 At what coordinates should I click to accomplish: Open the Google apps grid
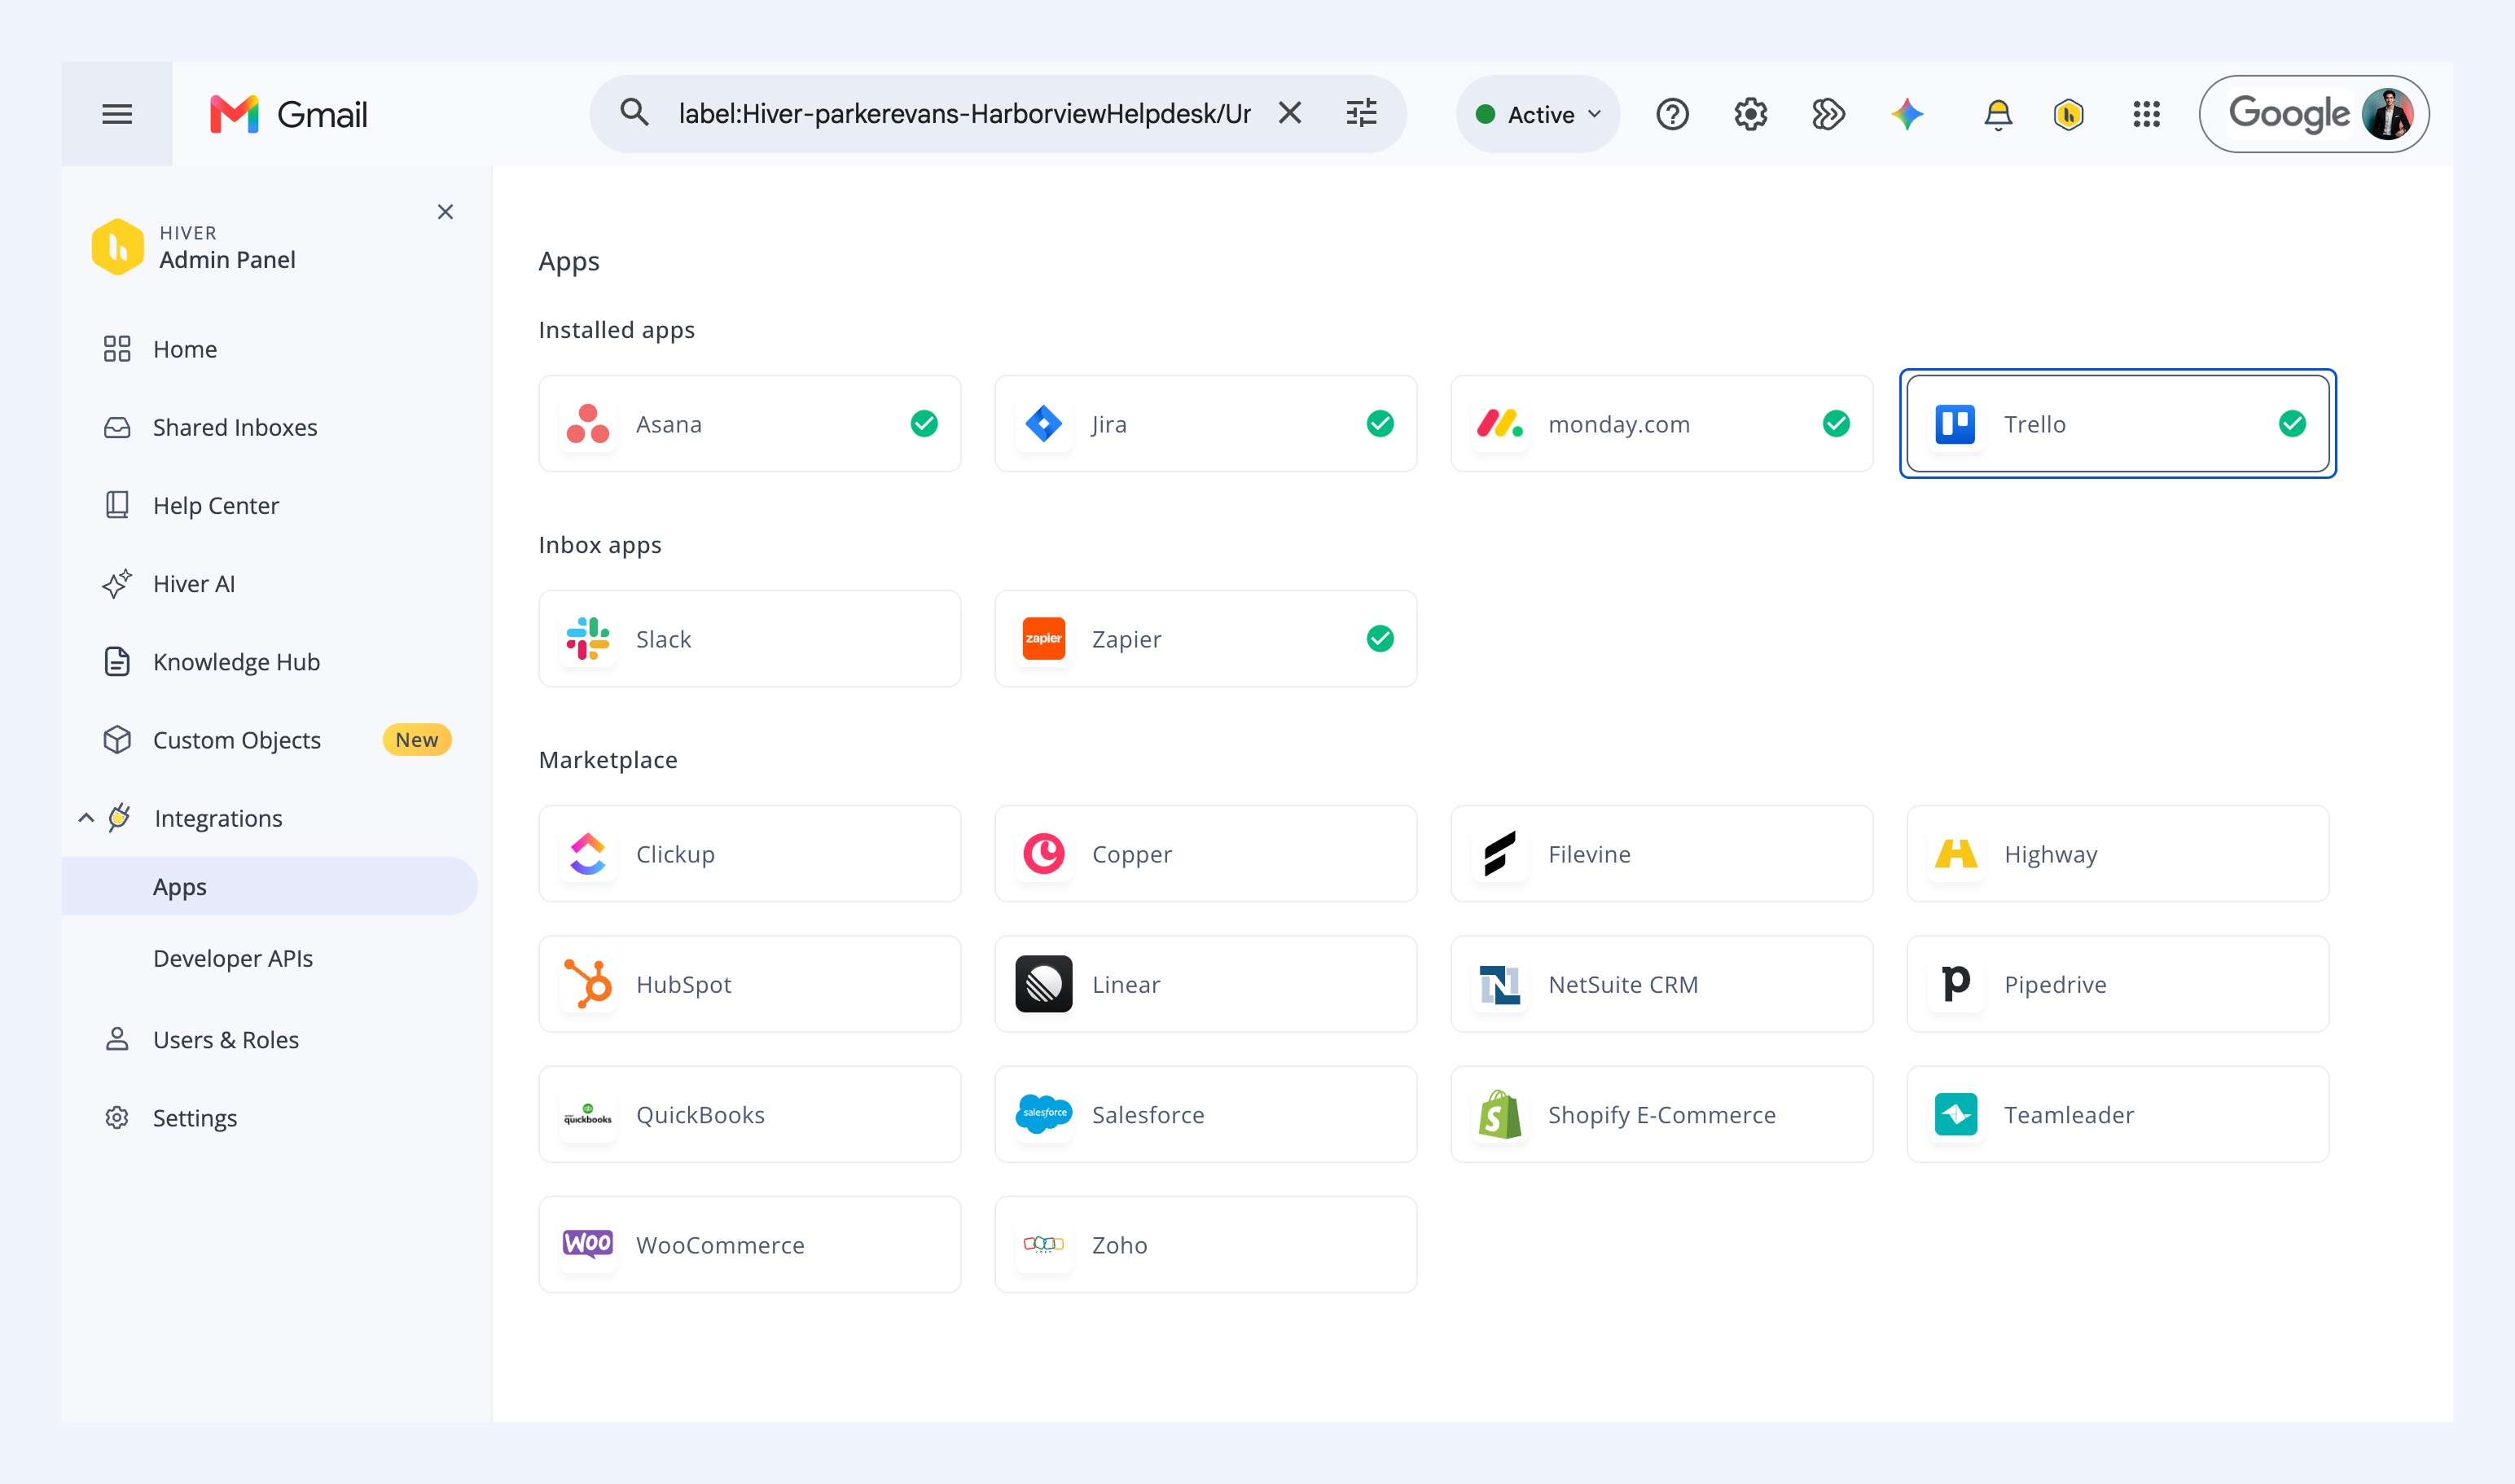pos(2146,114)
